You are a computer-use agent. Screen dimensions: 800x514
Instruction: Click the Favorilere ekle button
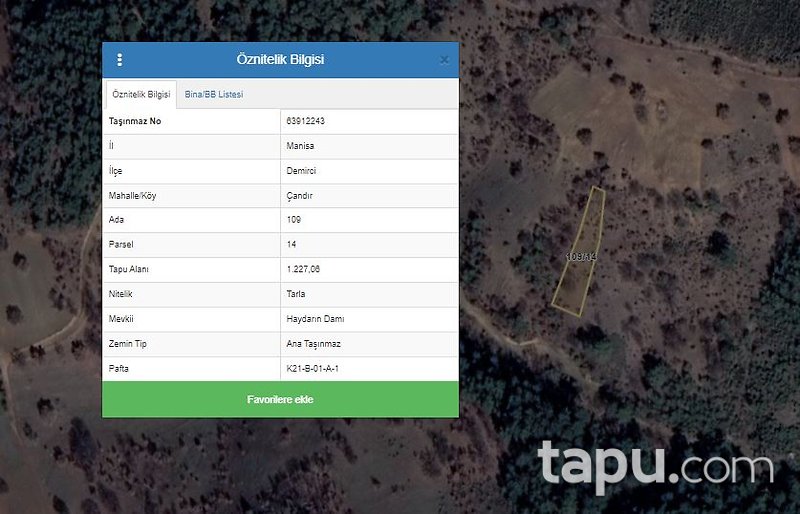coord(280,400)
